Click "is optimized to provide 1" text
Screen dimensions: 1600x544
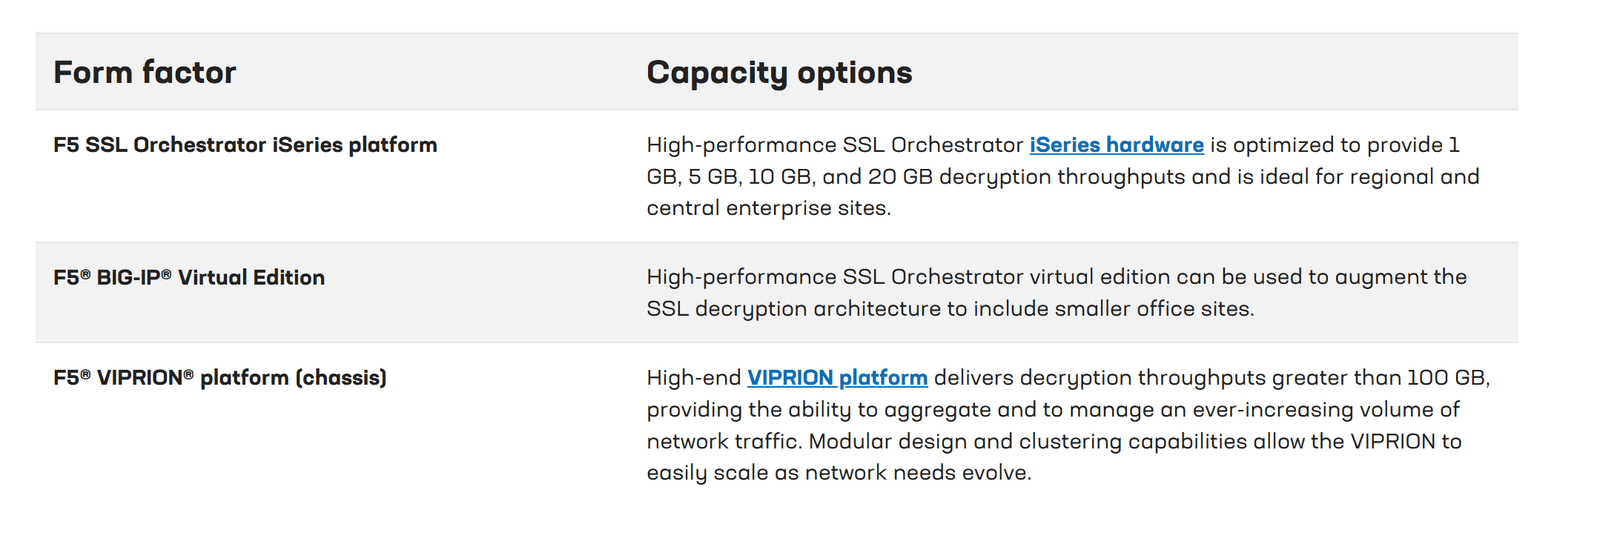[x=1334, y=145]
